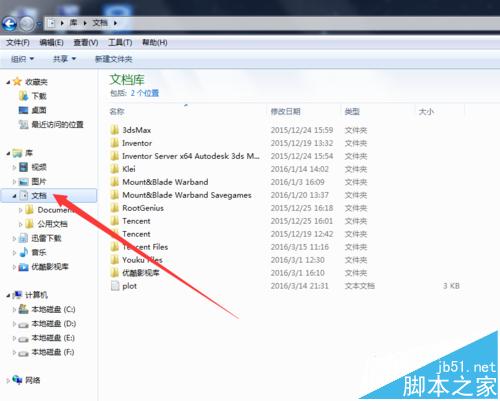The image size is (500, 401).
Task: Click the Forward navigation arrow button
Action: 27,24
